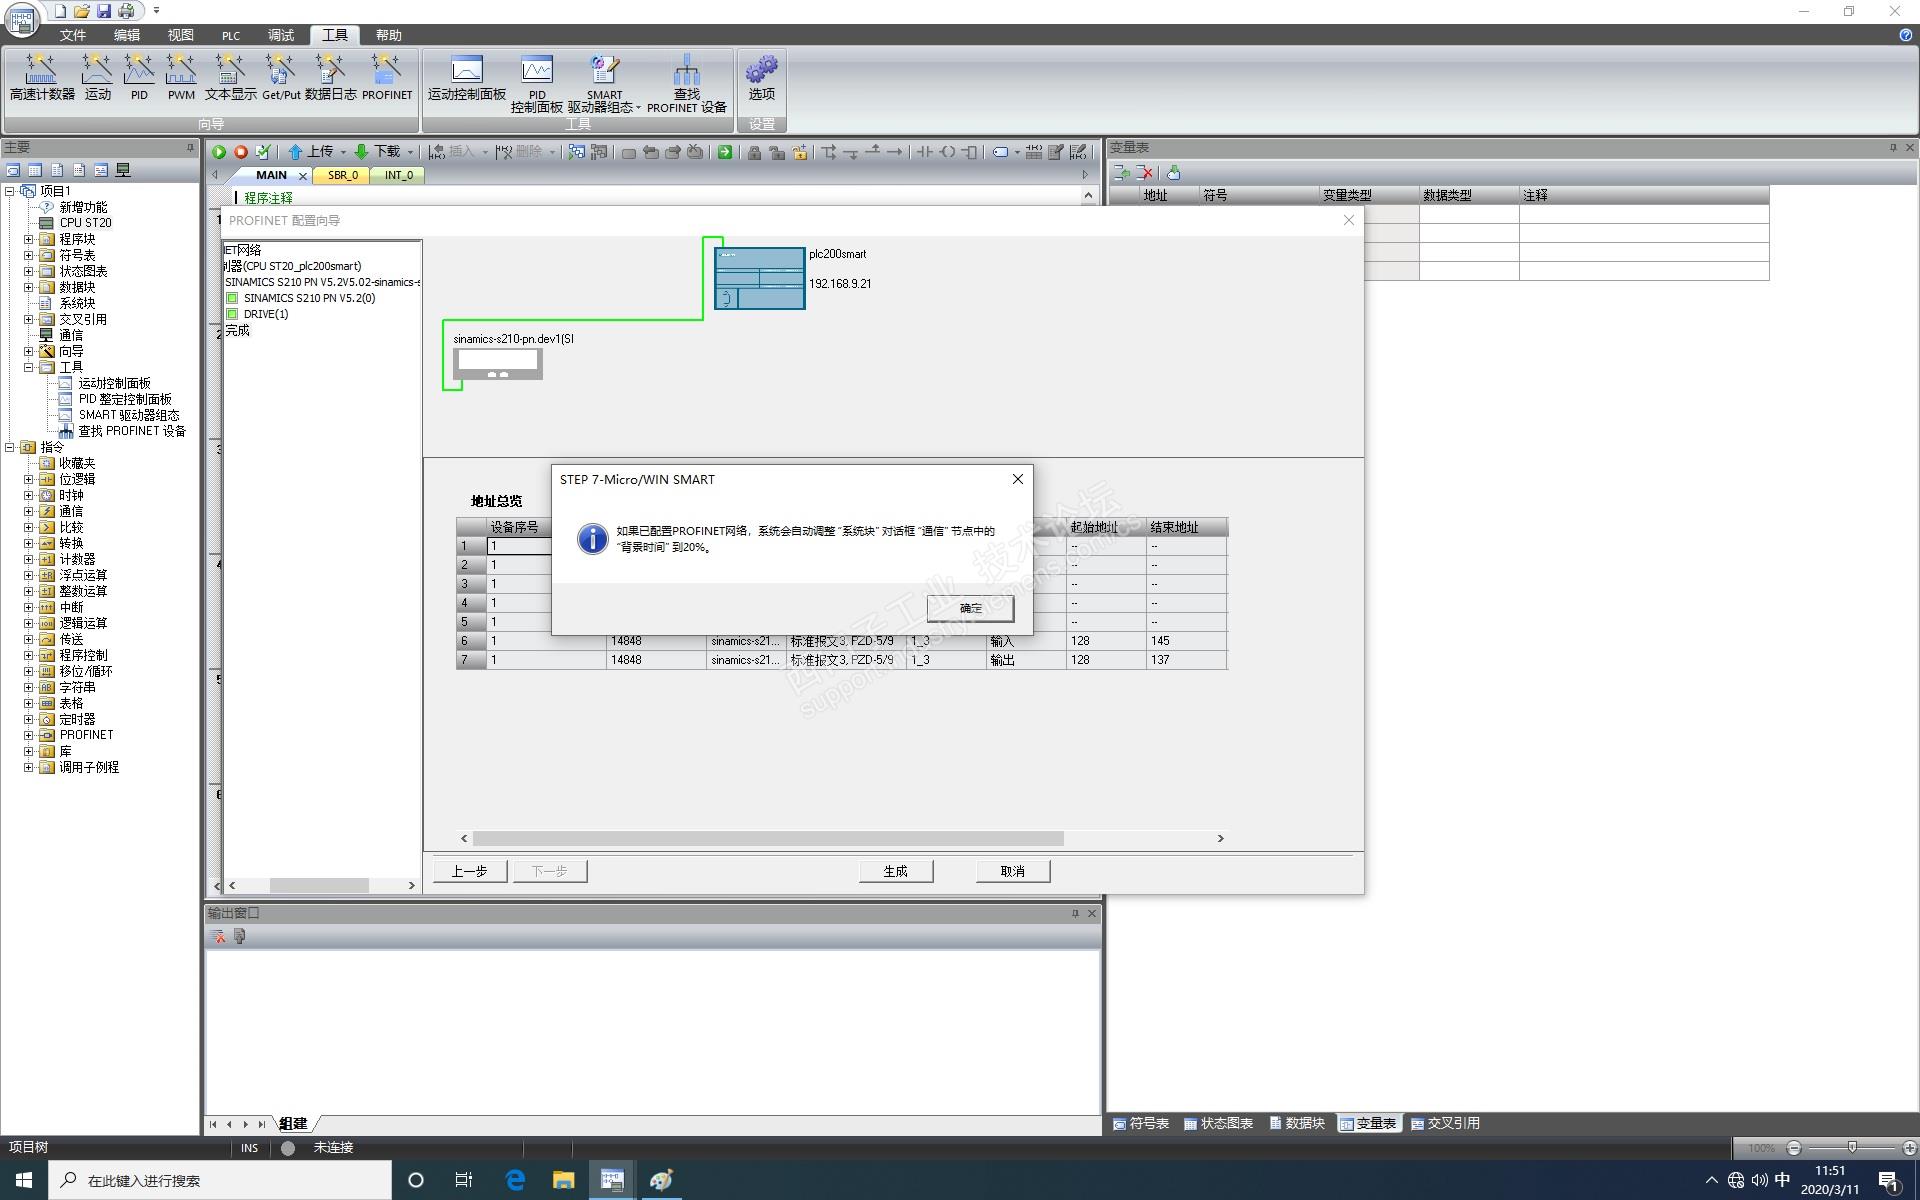Expand the 程序块 tree node
This screenshot has height=1200, width=1920.
(29, 239)
